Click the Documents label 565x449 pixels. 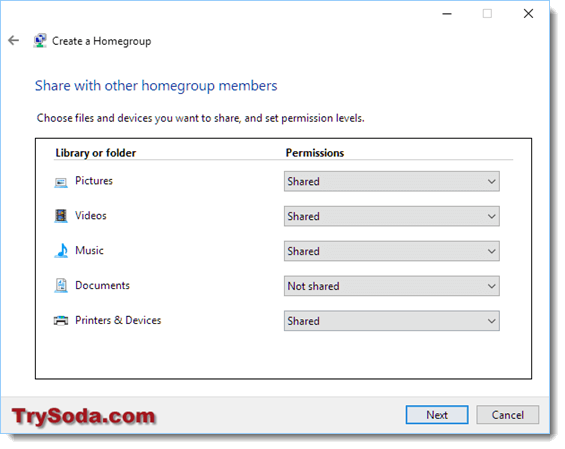pos(102,285)
